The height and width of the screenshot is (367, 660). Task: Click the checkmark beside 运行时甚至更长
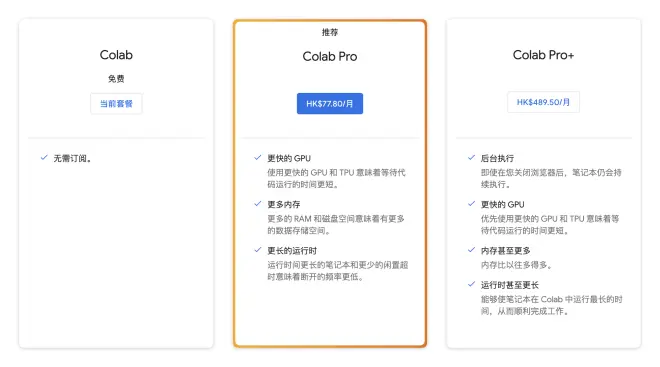point(471,284)
